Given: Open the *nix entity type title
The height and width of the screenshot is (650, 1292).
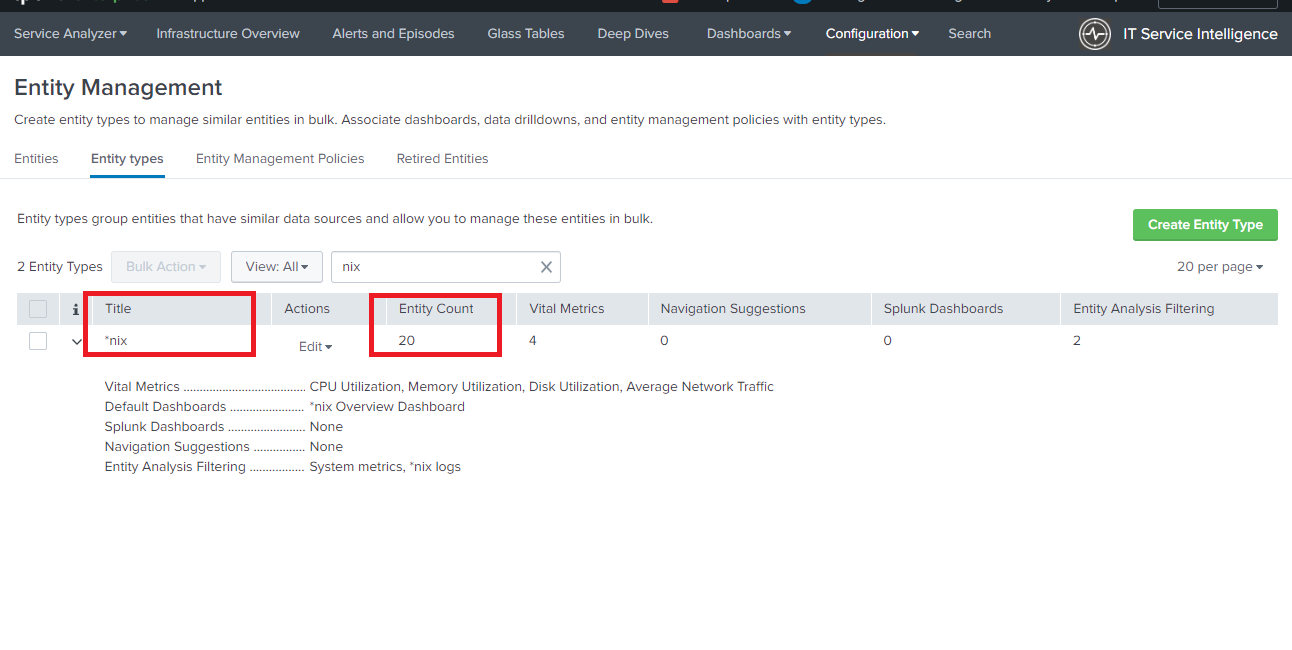Looking at the screenshot, I should point(116,341).
